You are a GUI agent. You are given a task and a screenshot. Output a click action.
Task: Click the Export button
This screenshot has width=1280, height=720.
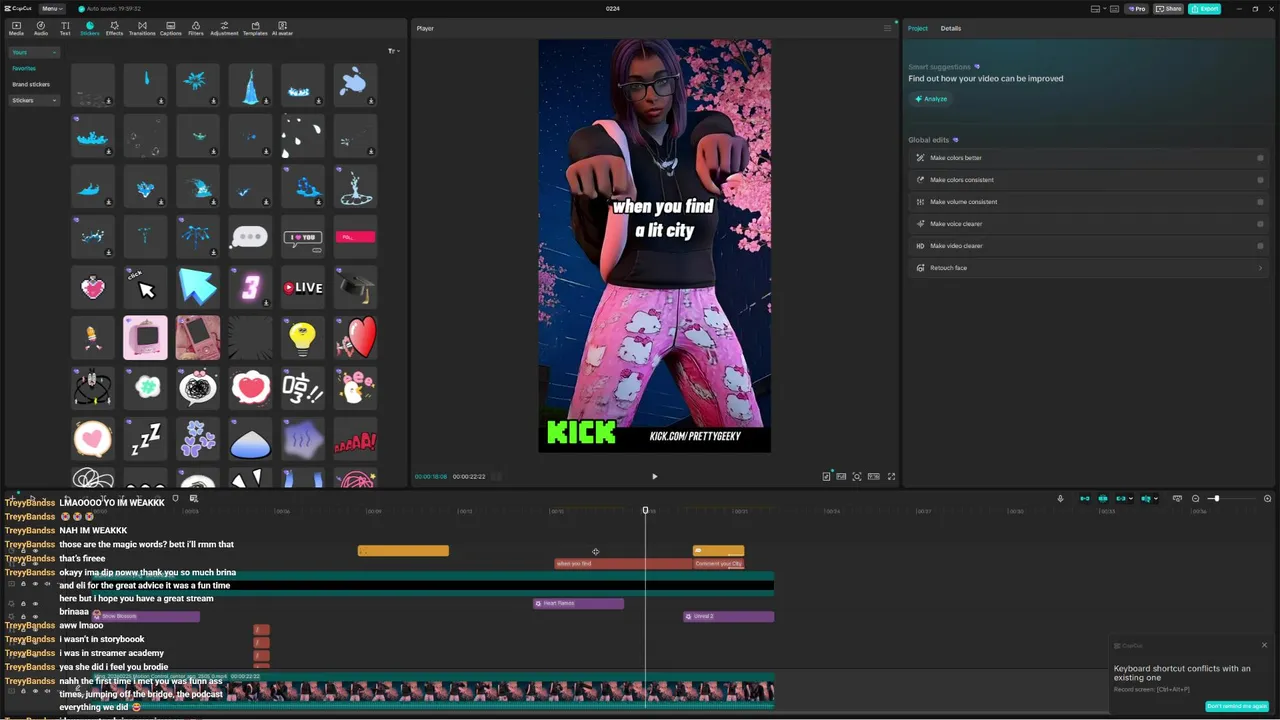click(1205, 8)
